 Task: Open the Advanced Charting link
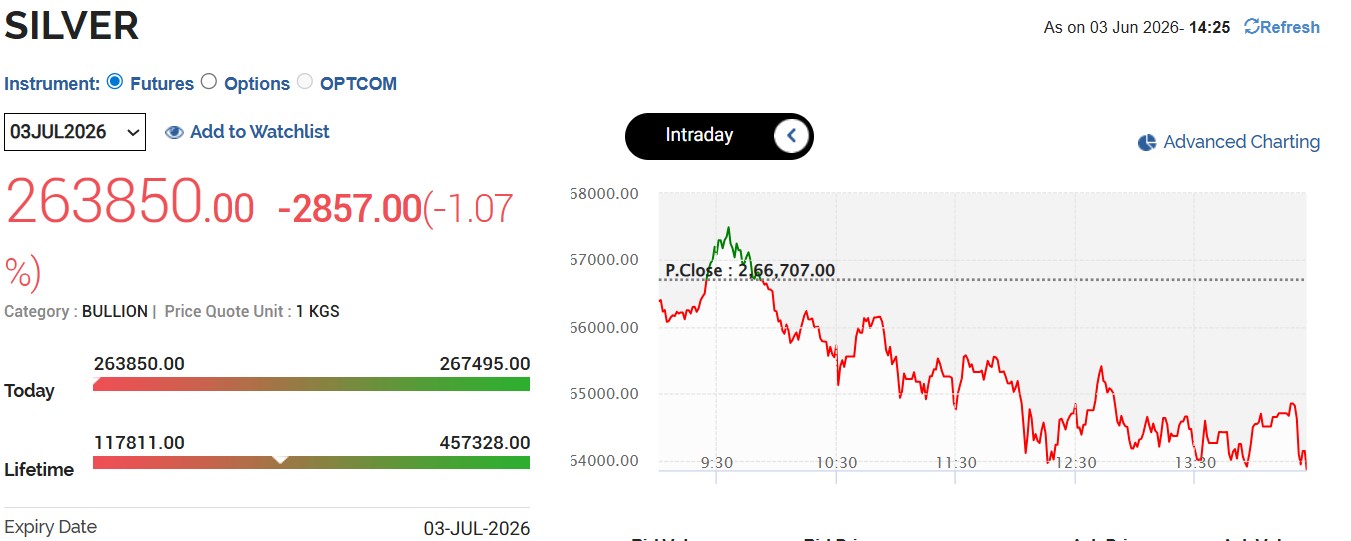[1241, 142]
